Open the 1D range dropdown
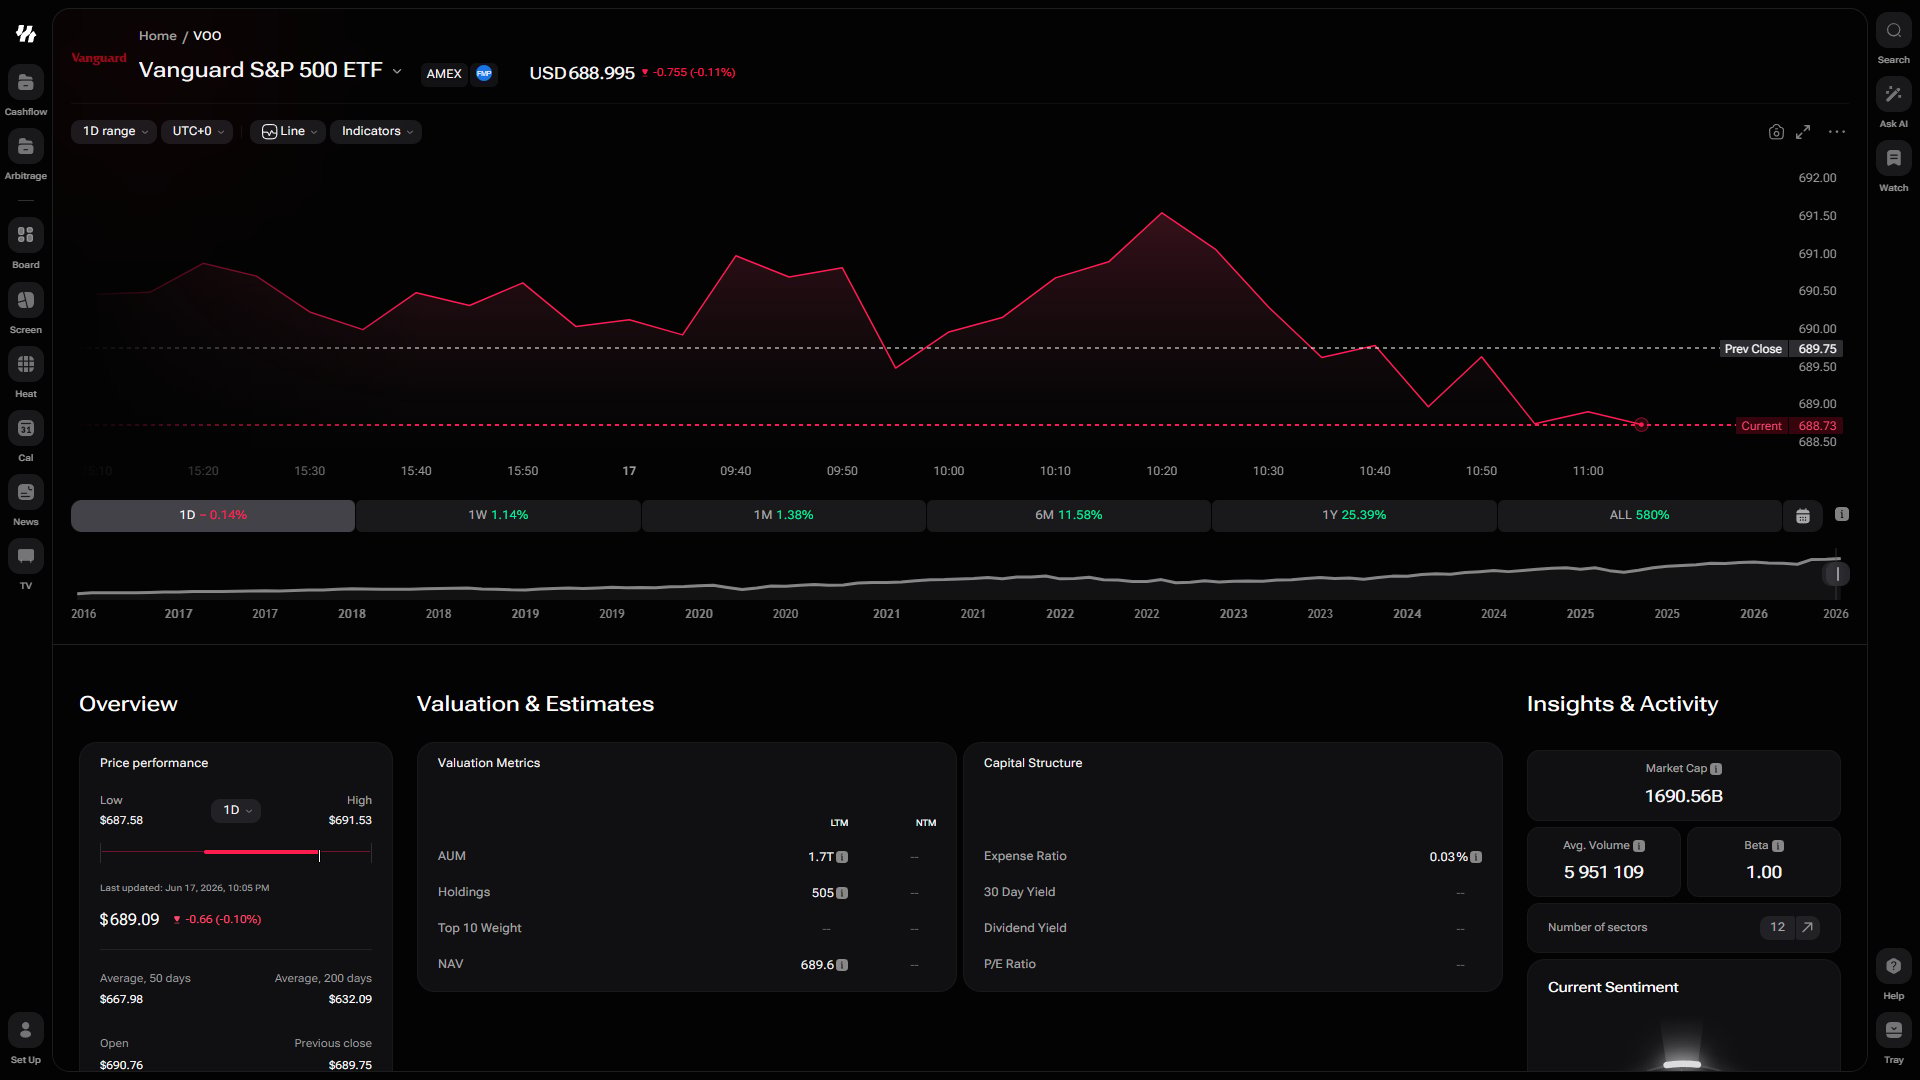 [114, 131]
